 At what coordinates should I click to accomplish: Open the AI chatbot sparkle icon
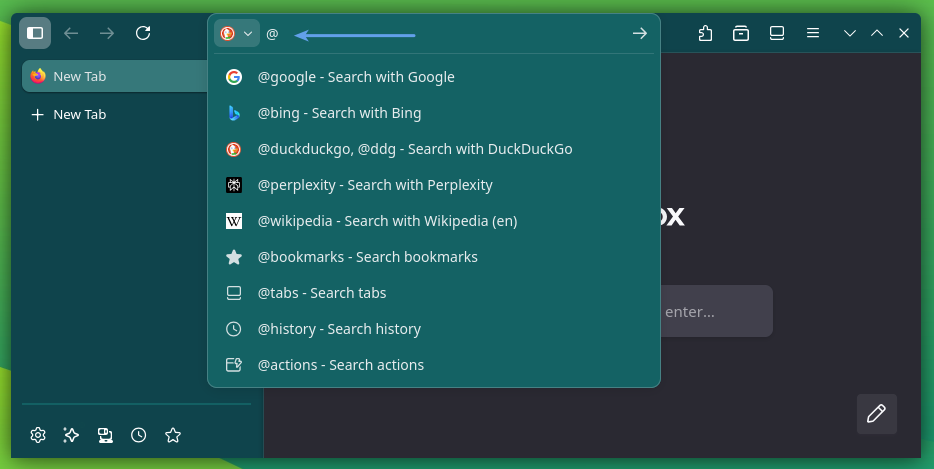coord(71,435)
